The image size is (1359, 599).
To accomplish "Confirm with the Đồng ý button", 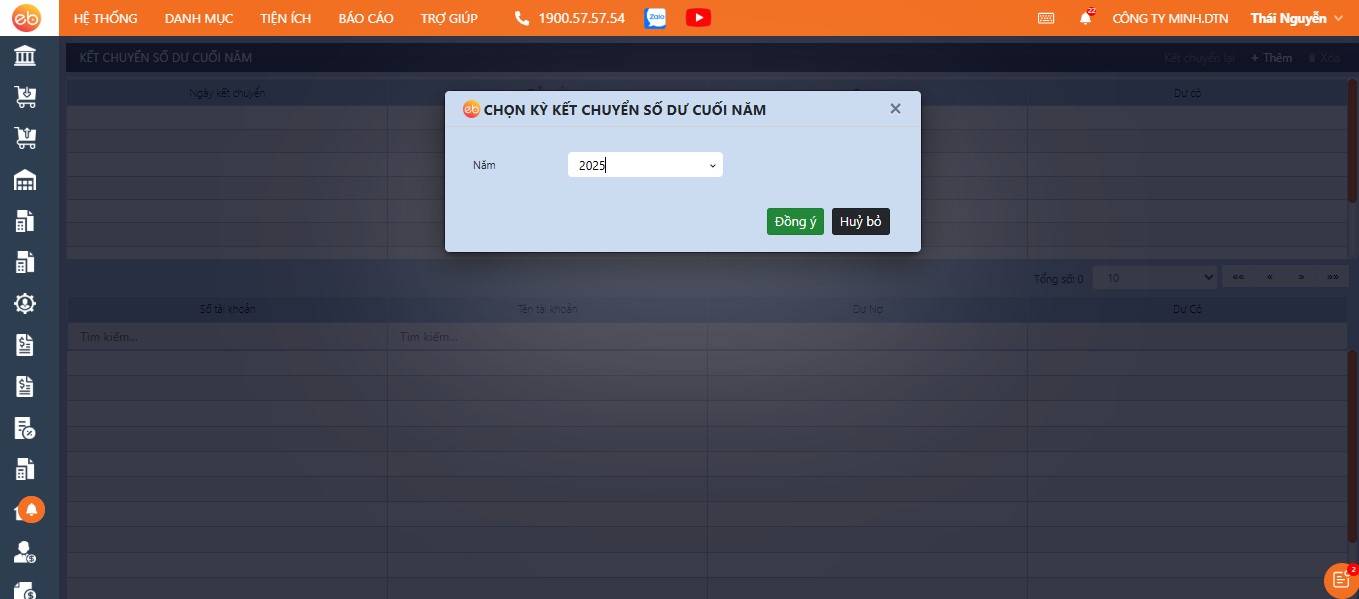I will pyautogui.click(x=795, y=222).
